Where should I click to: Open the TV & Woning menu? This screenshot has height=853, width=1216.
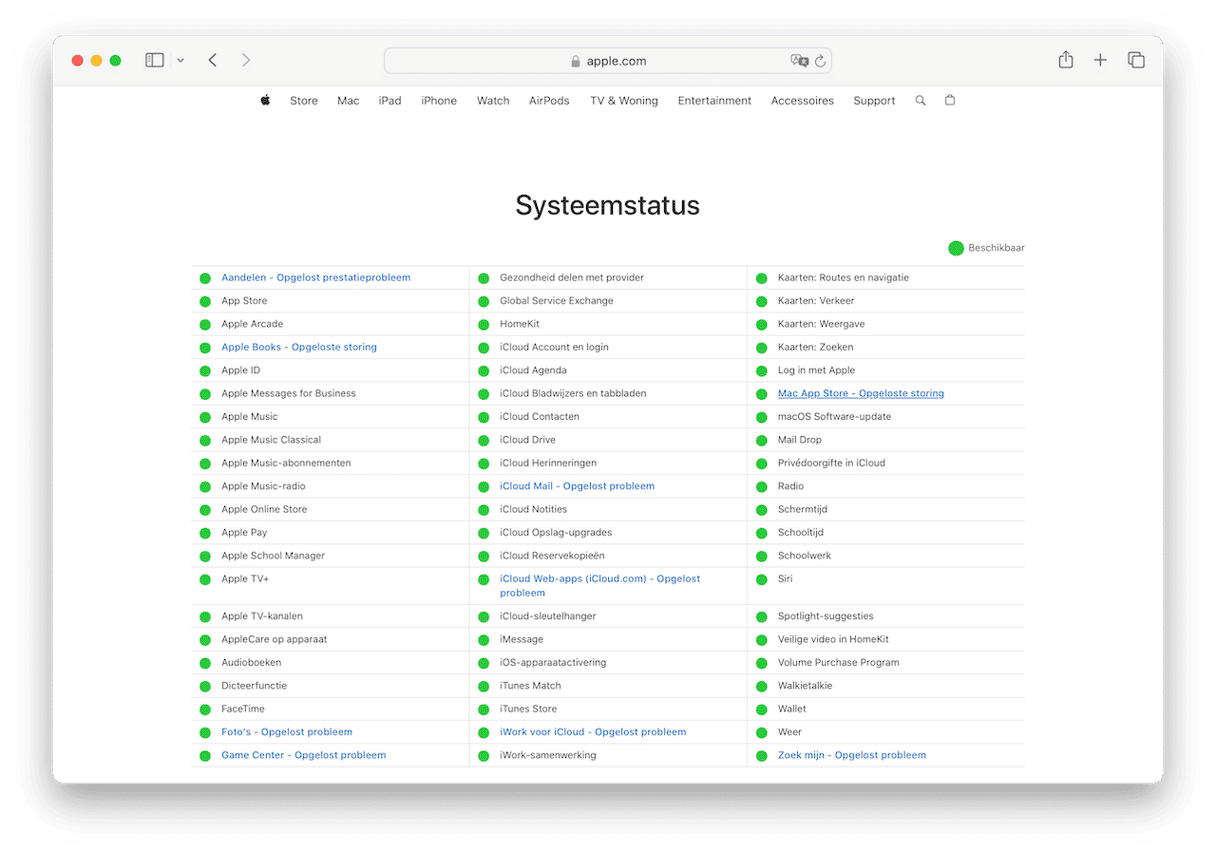coord(624,101)
